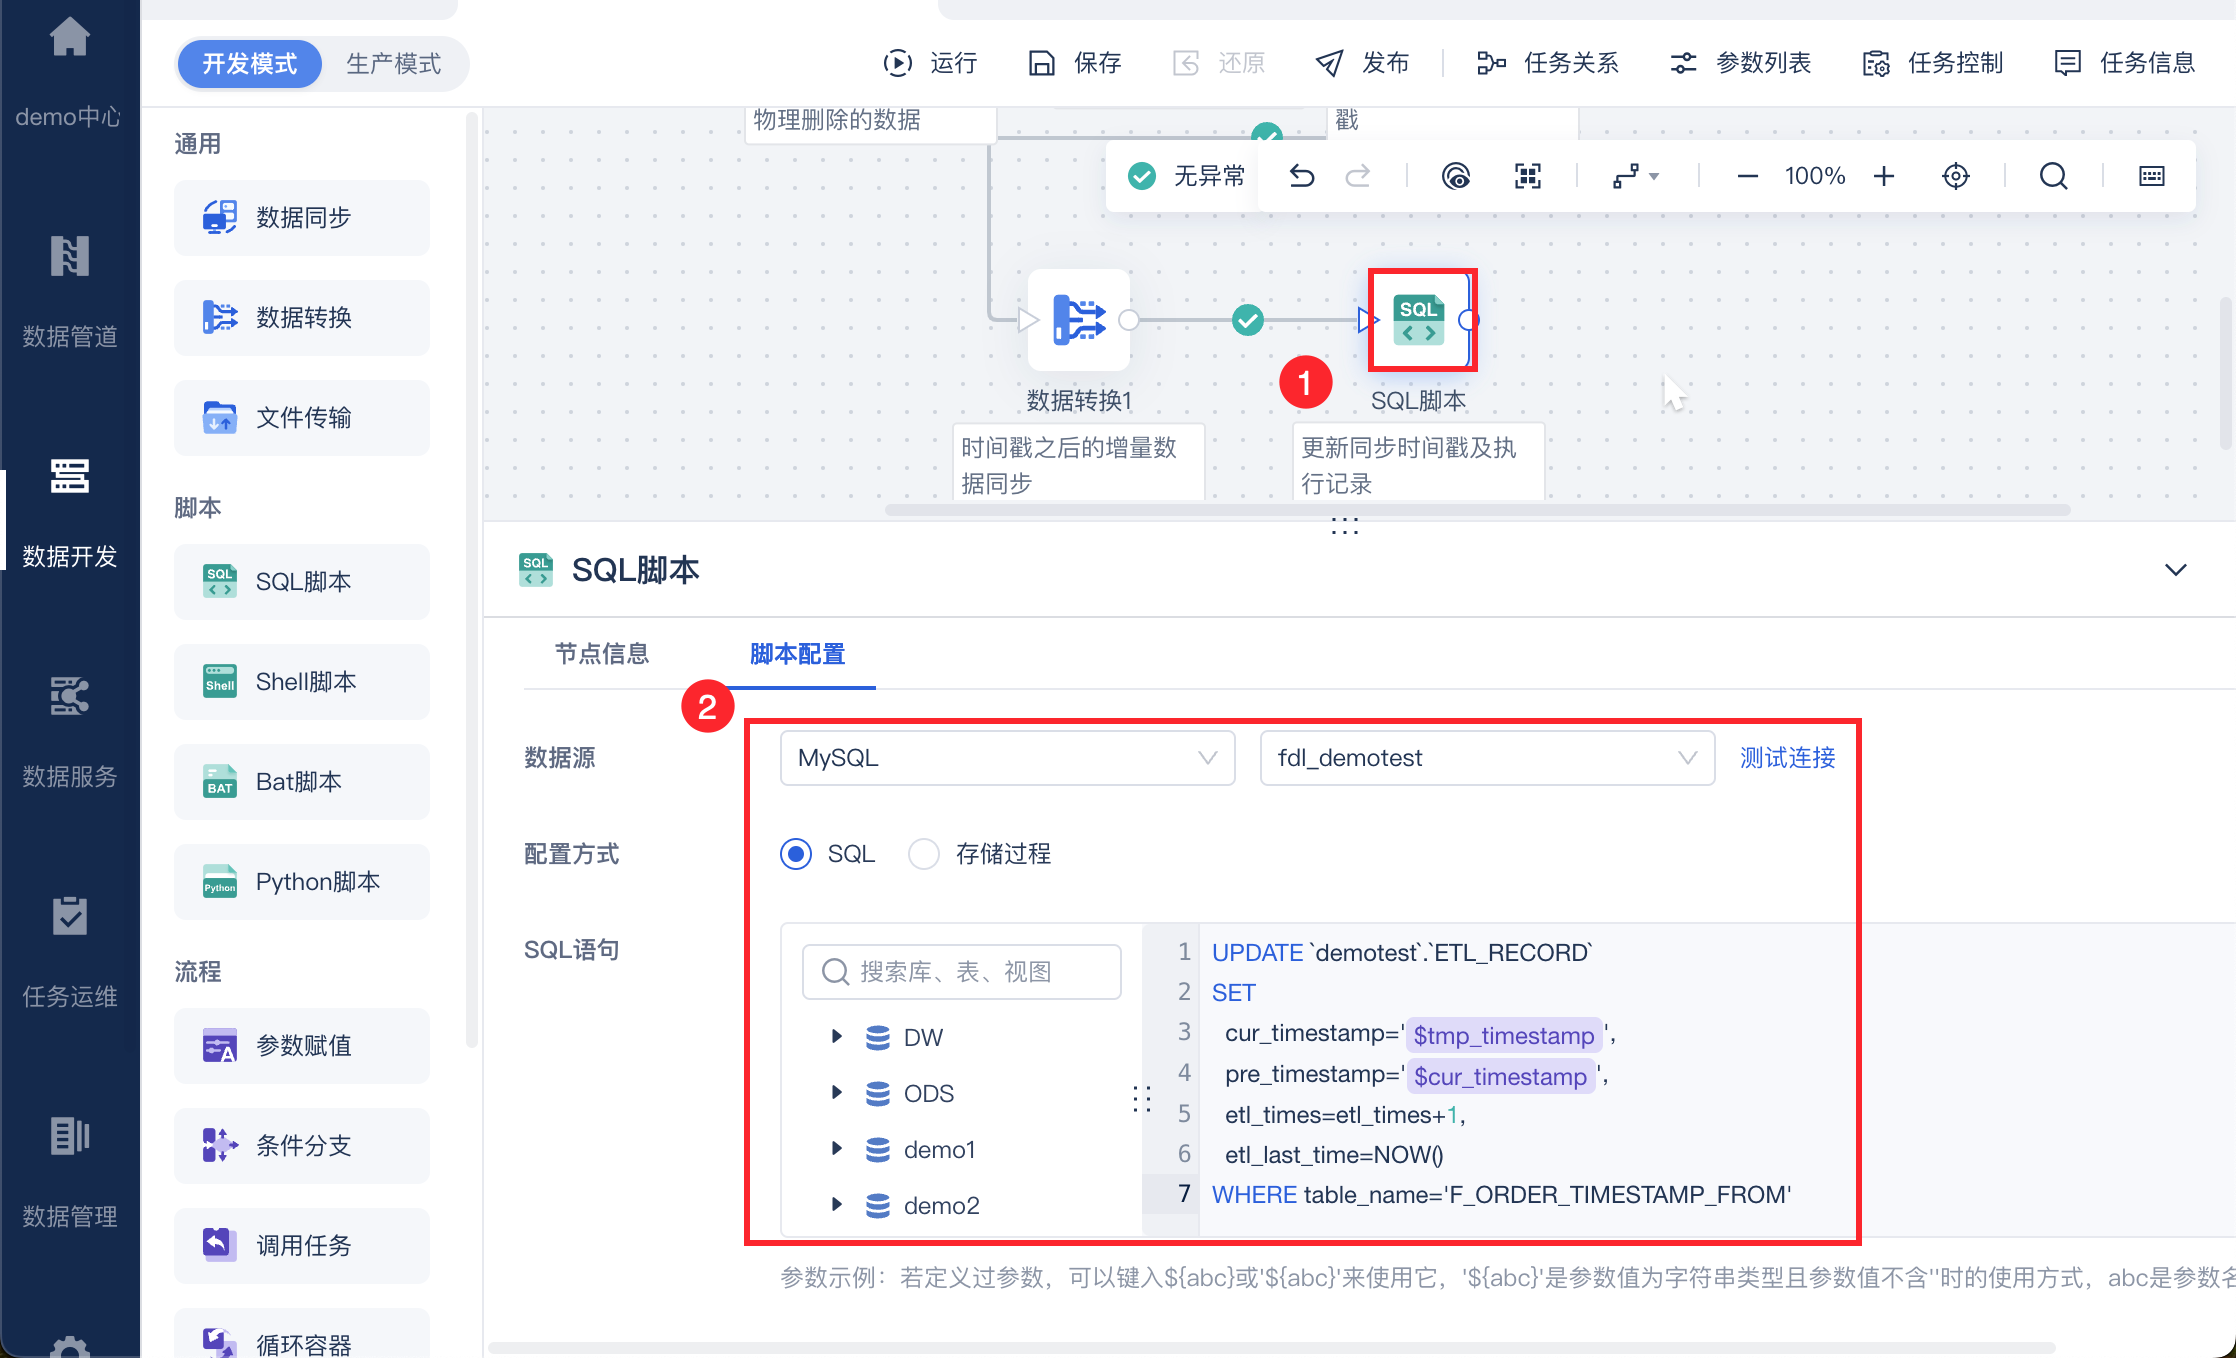Viewport: 2236px width, 1358px height.
Task: Expand the ODS database tree node
Action: click(837, 1092)
